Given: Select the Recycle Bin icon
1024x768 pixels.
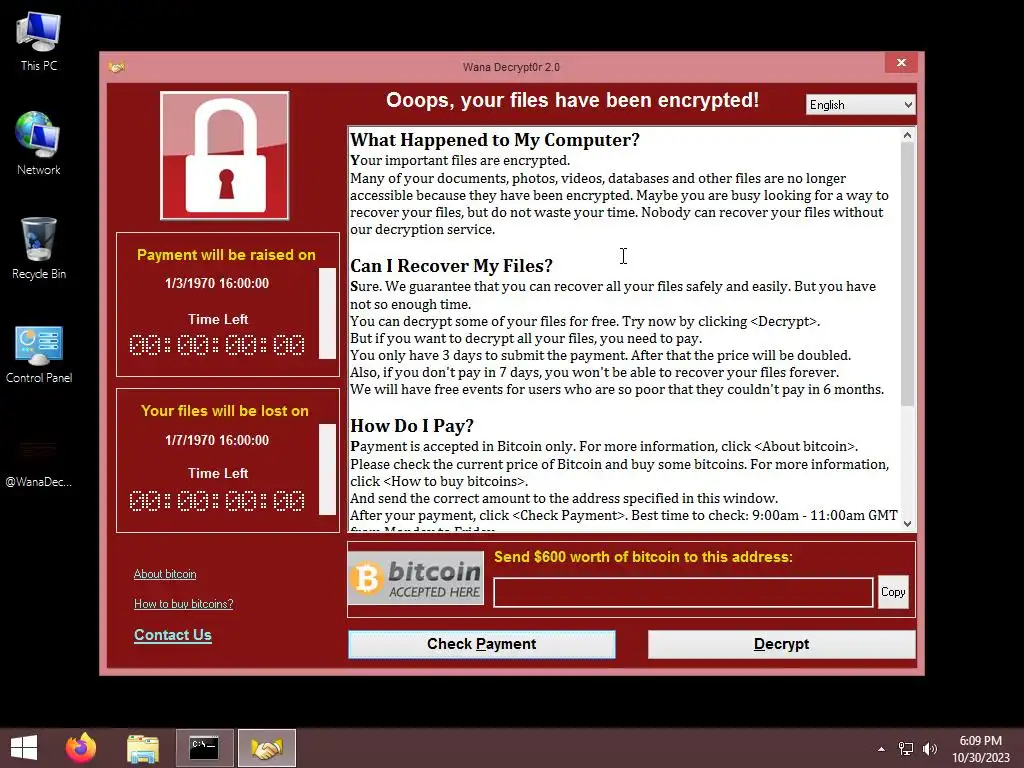Looking at the screenshot, I should click(39, 248).
